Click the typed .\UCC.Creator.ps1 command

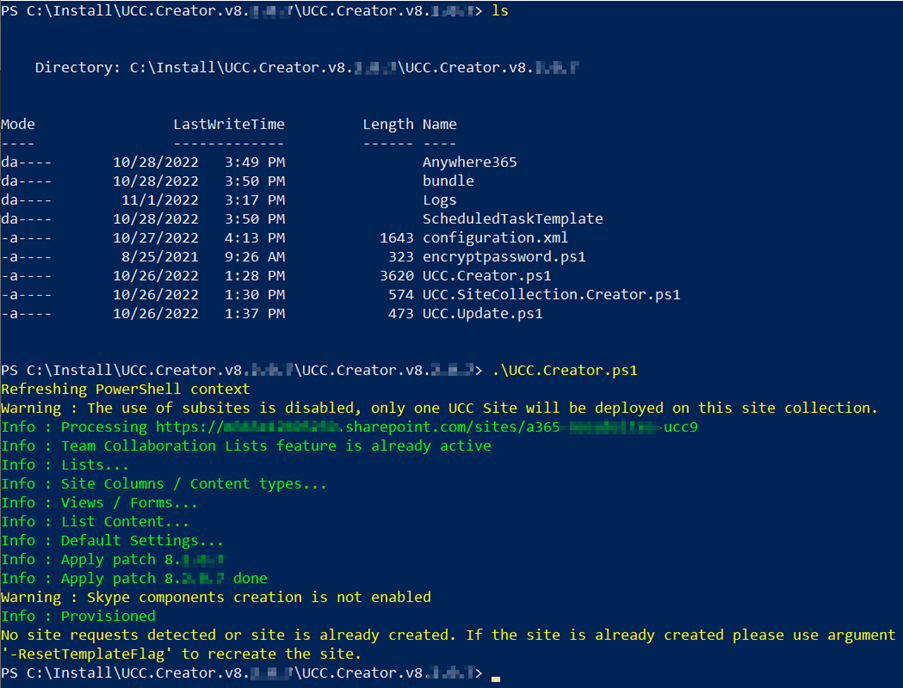click(x=564, y=370)
